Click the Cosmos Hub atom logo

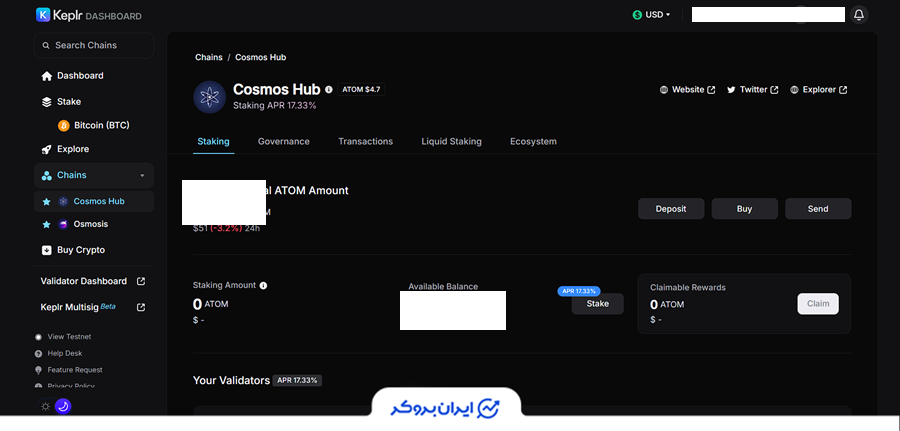tap(209, 97)
